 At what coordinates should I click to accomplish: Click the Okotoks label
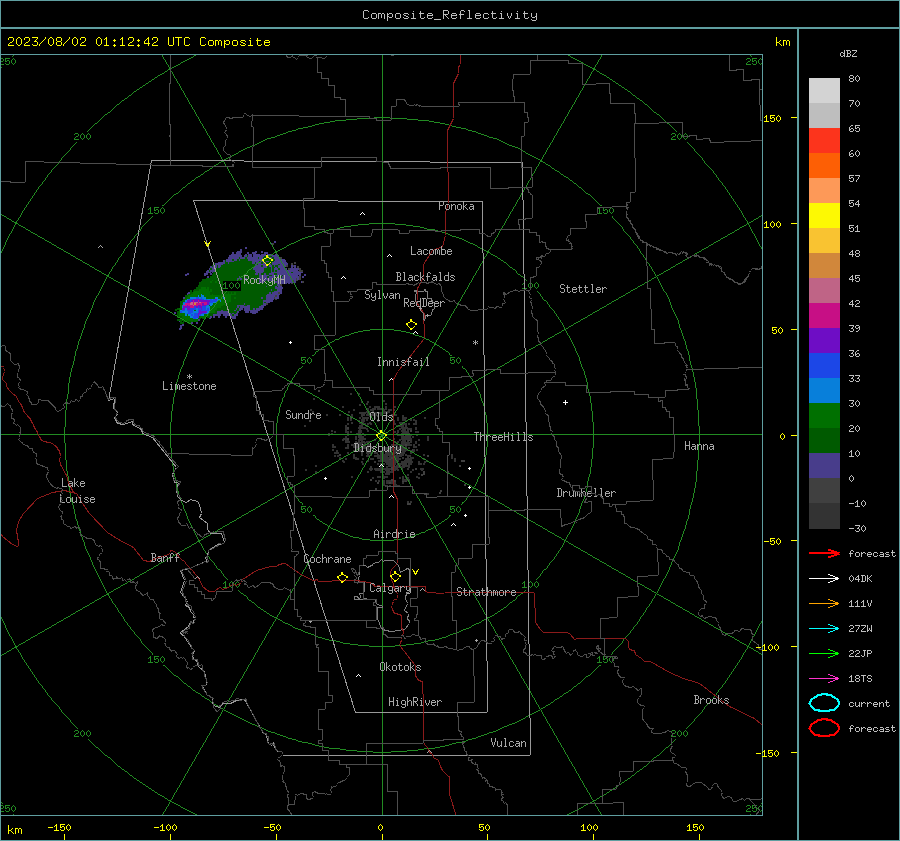point(400,667)
